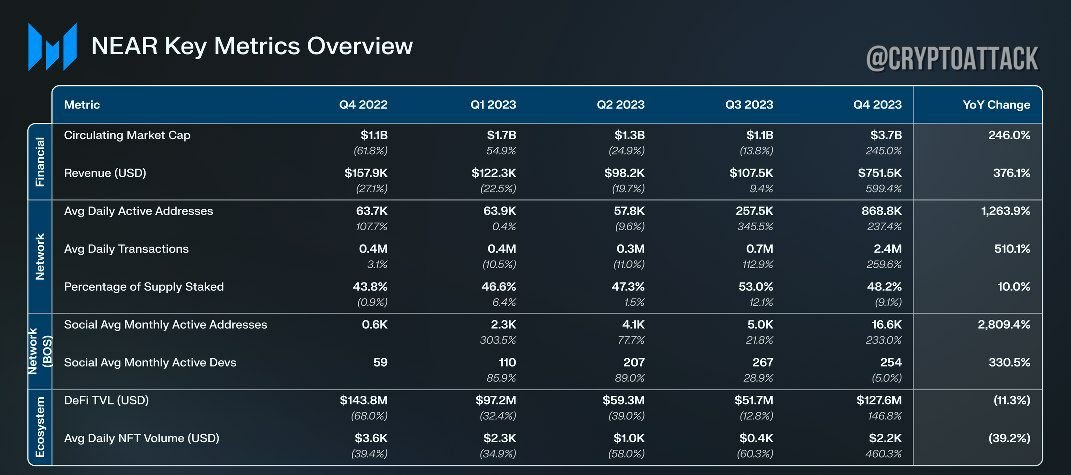1071x475 pixels.
Task: Click the 48.2% supply staked value
Action: (885, 287)
